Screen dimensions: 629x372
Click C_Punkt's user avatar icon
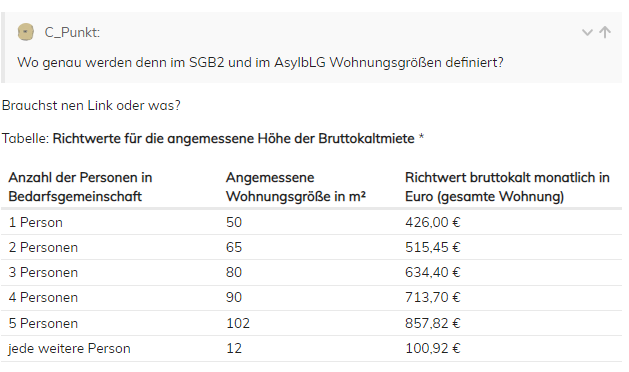(x=26, y=32)
